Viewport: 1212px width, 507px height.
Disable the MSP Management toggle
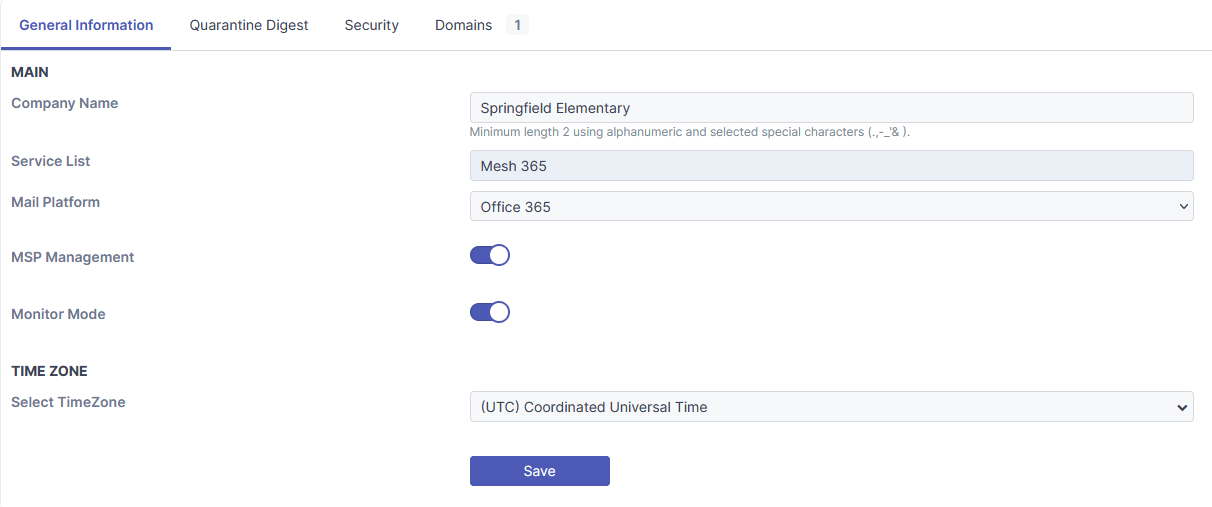490,255
